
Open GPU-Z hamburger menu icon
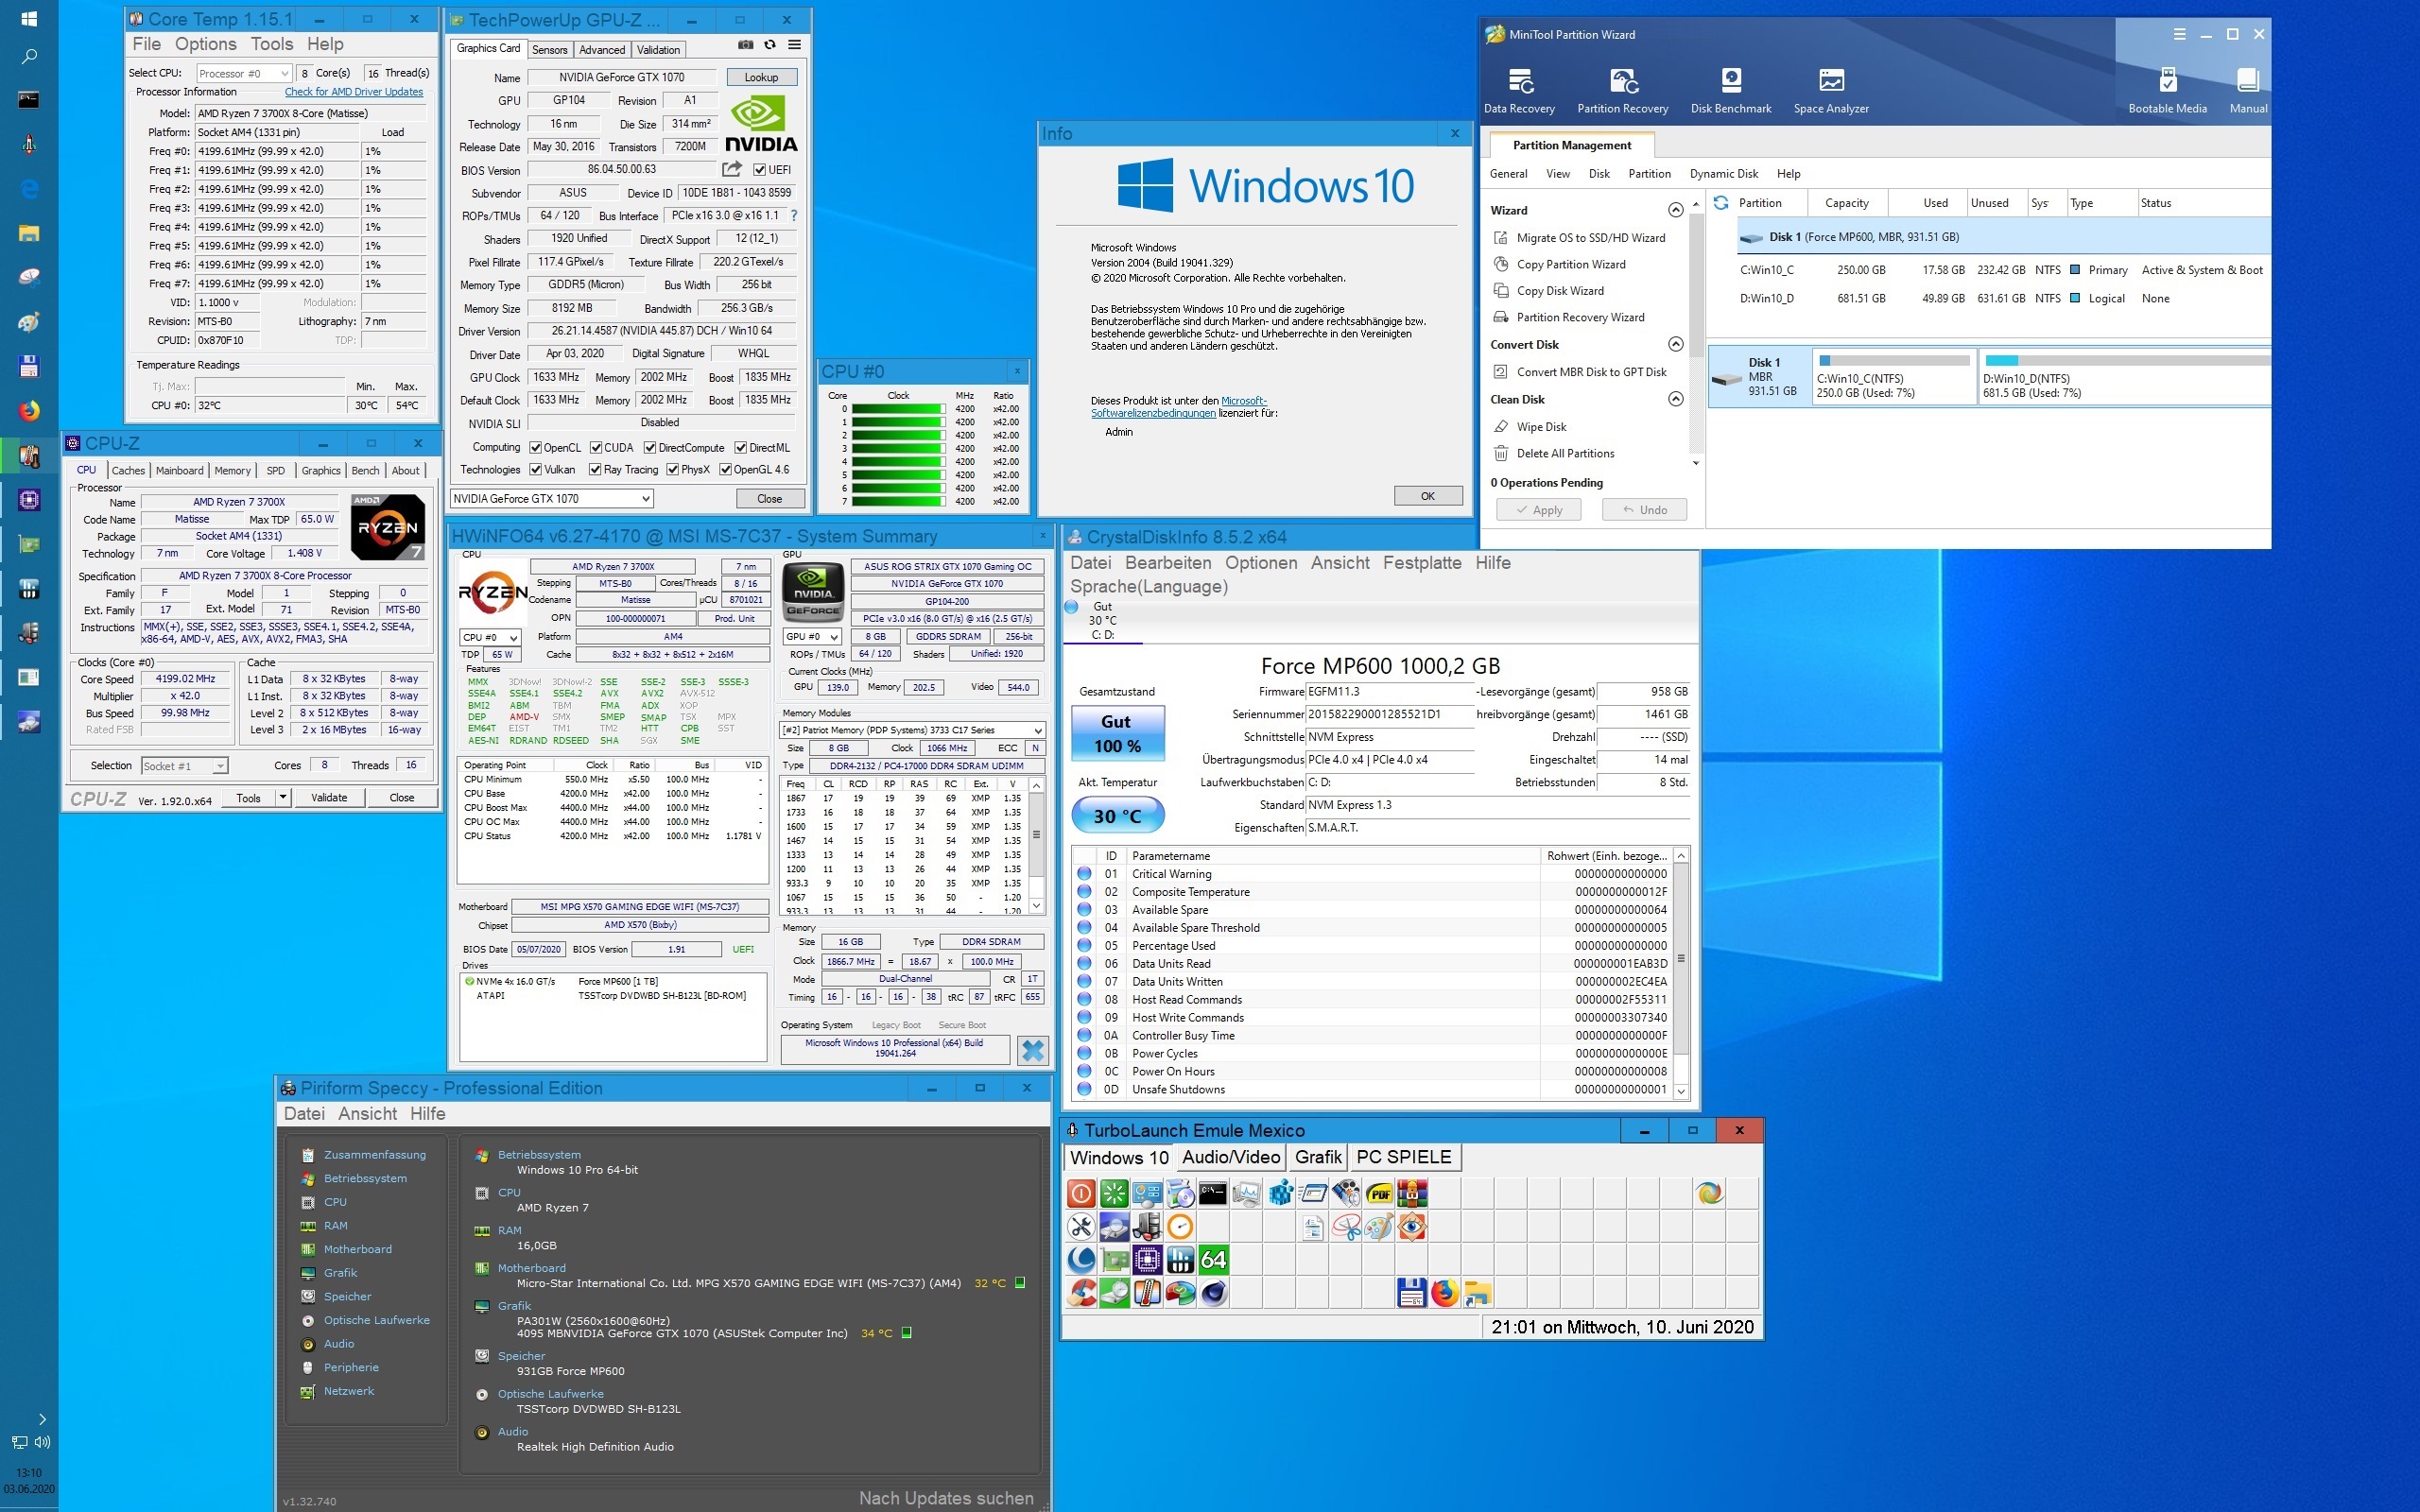[x=794, y=45]
